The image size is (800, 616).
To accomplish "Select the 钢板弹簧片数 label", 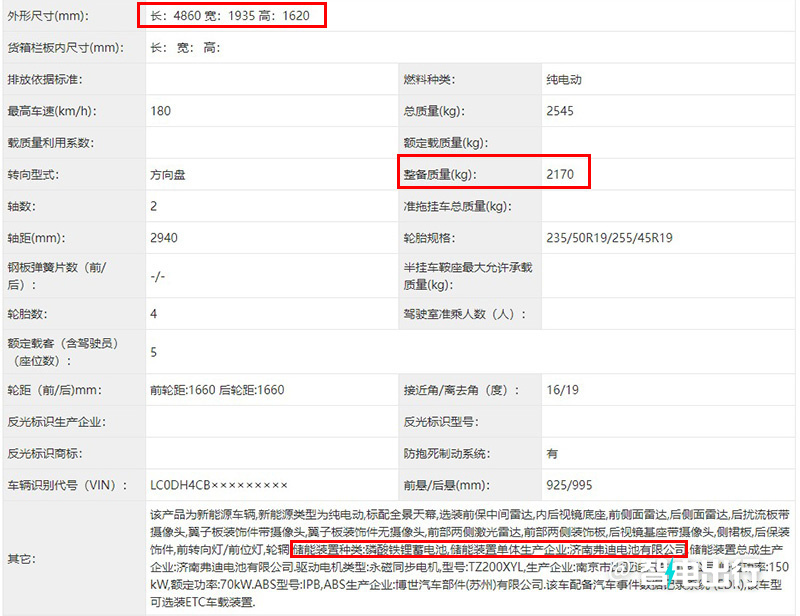I will pyautogui.click(x=57, y=276).
